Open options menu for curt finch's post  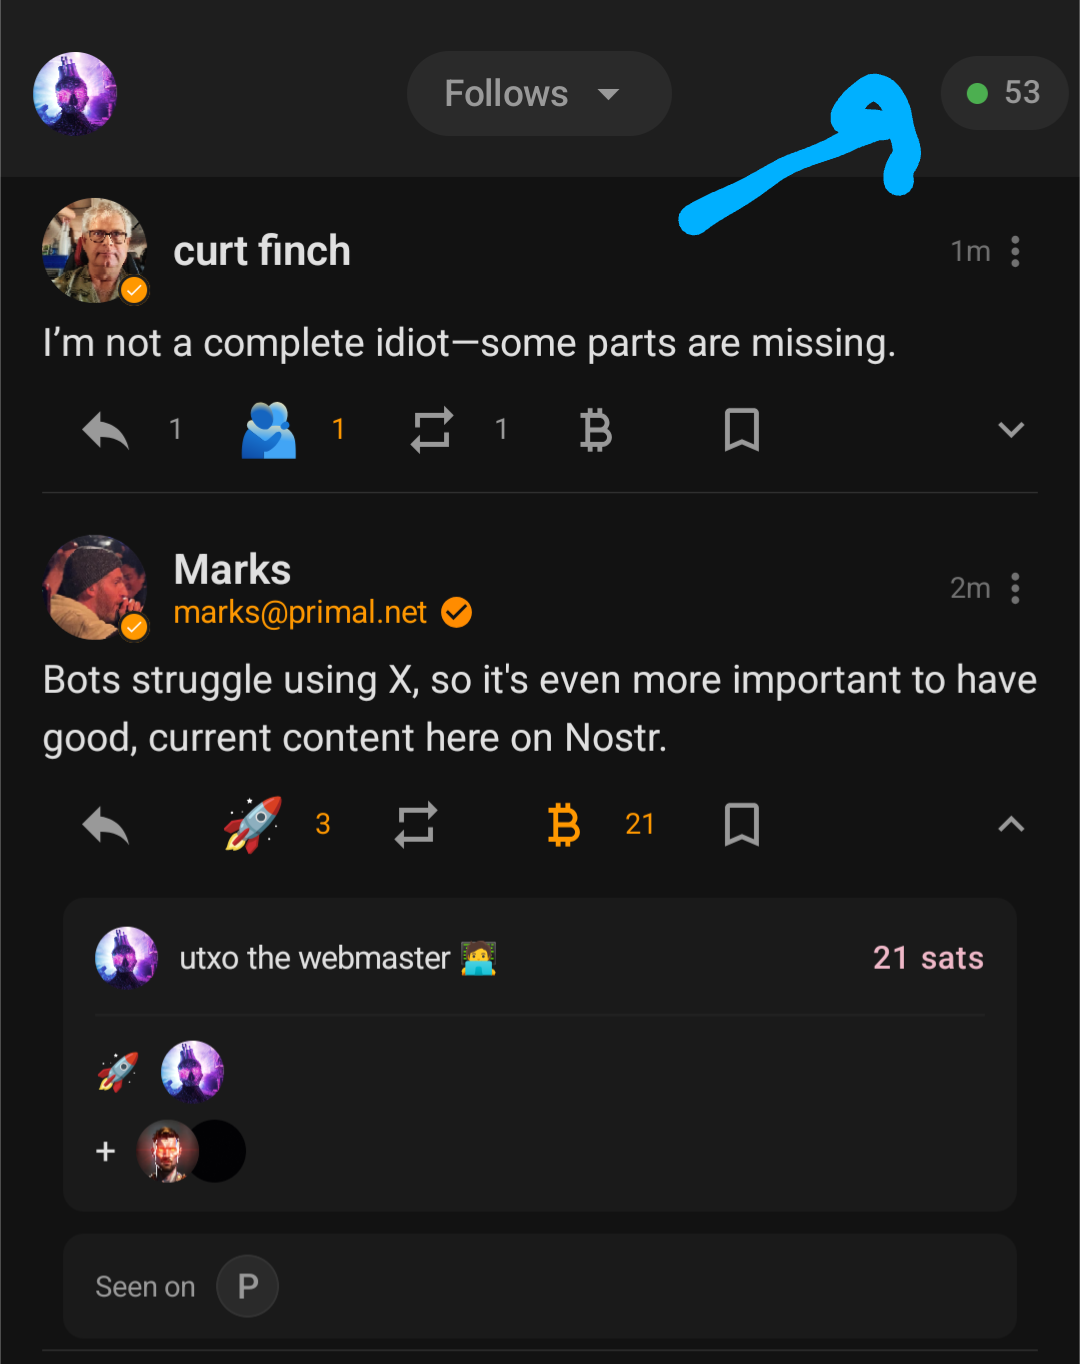point(1015,251)
